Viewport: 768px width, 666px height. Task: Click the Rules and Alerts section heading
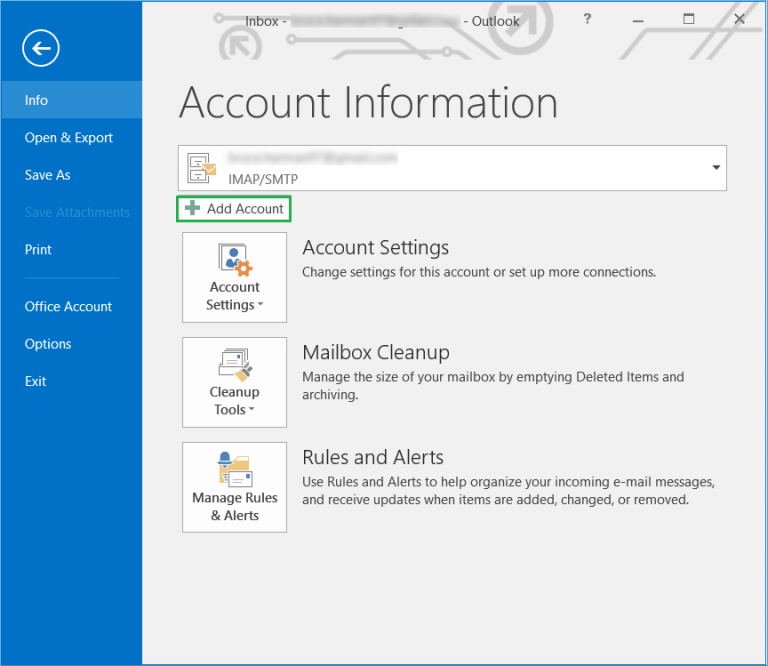[x=373, y=457]
